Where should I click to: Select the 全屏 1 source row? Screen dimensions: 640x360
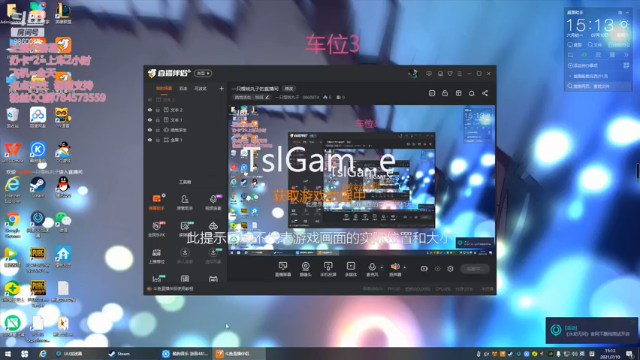[186, 140]
